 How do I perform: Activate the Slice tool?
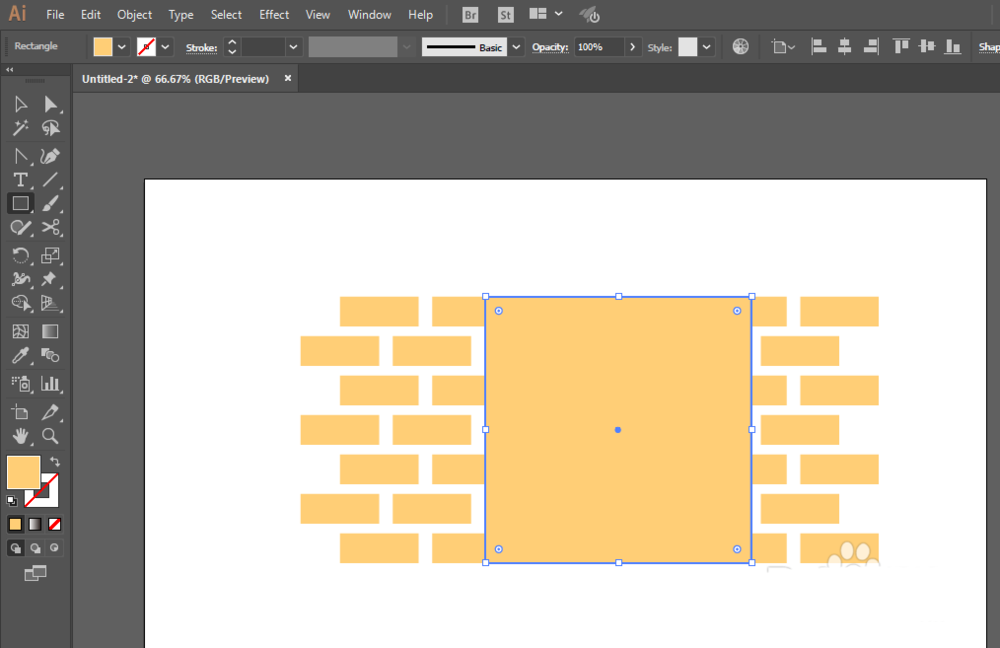tap(50, 412)
